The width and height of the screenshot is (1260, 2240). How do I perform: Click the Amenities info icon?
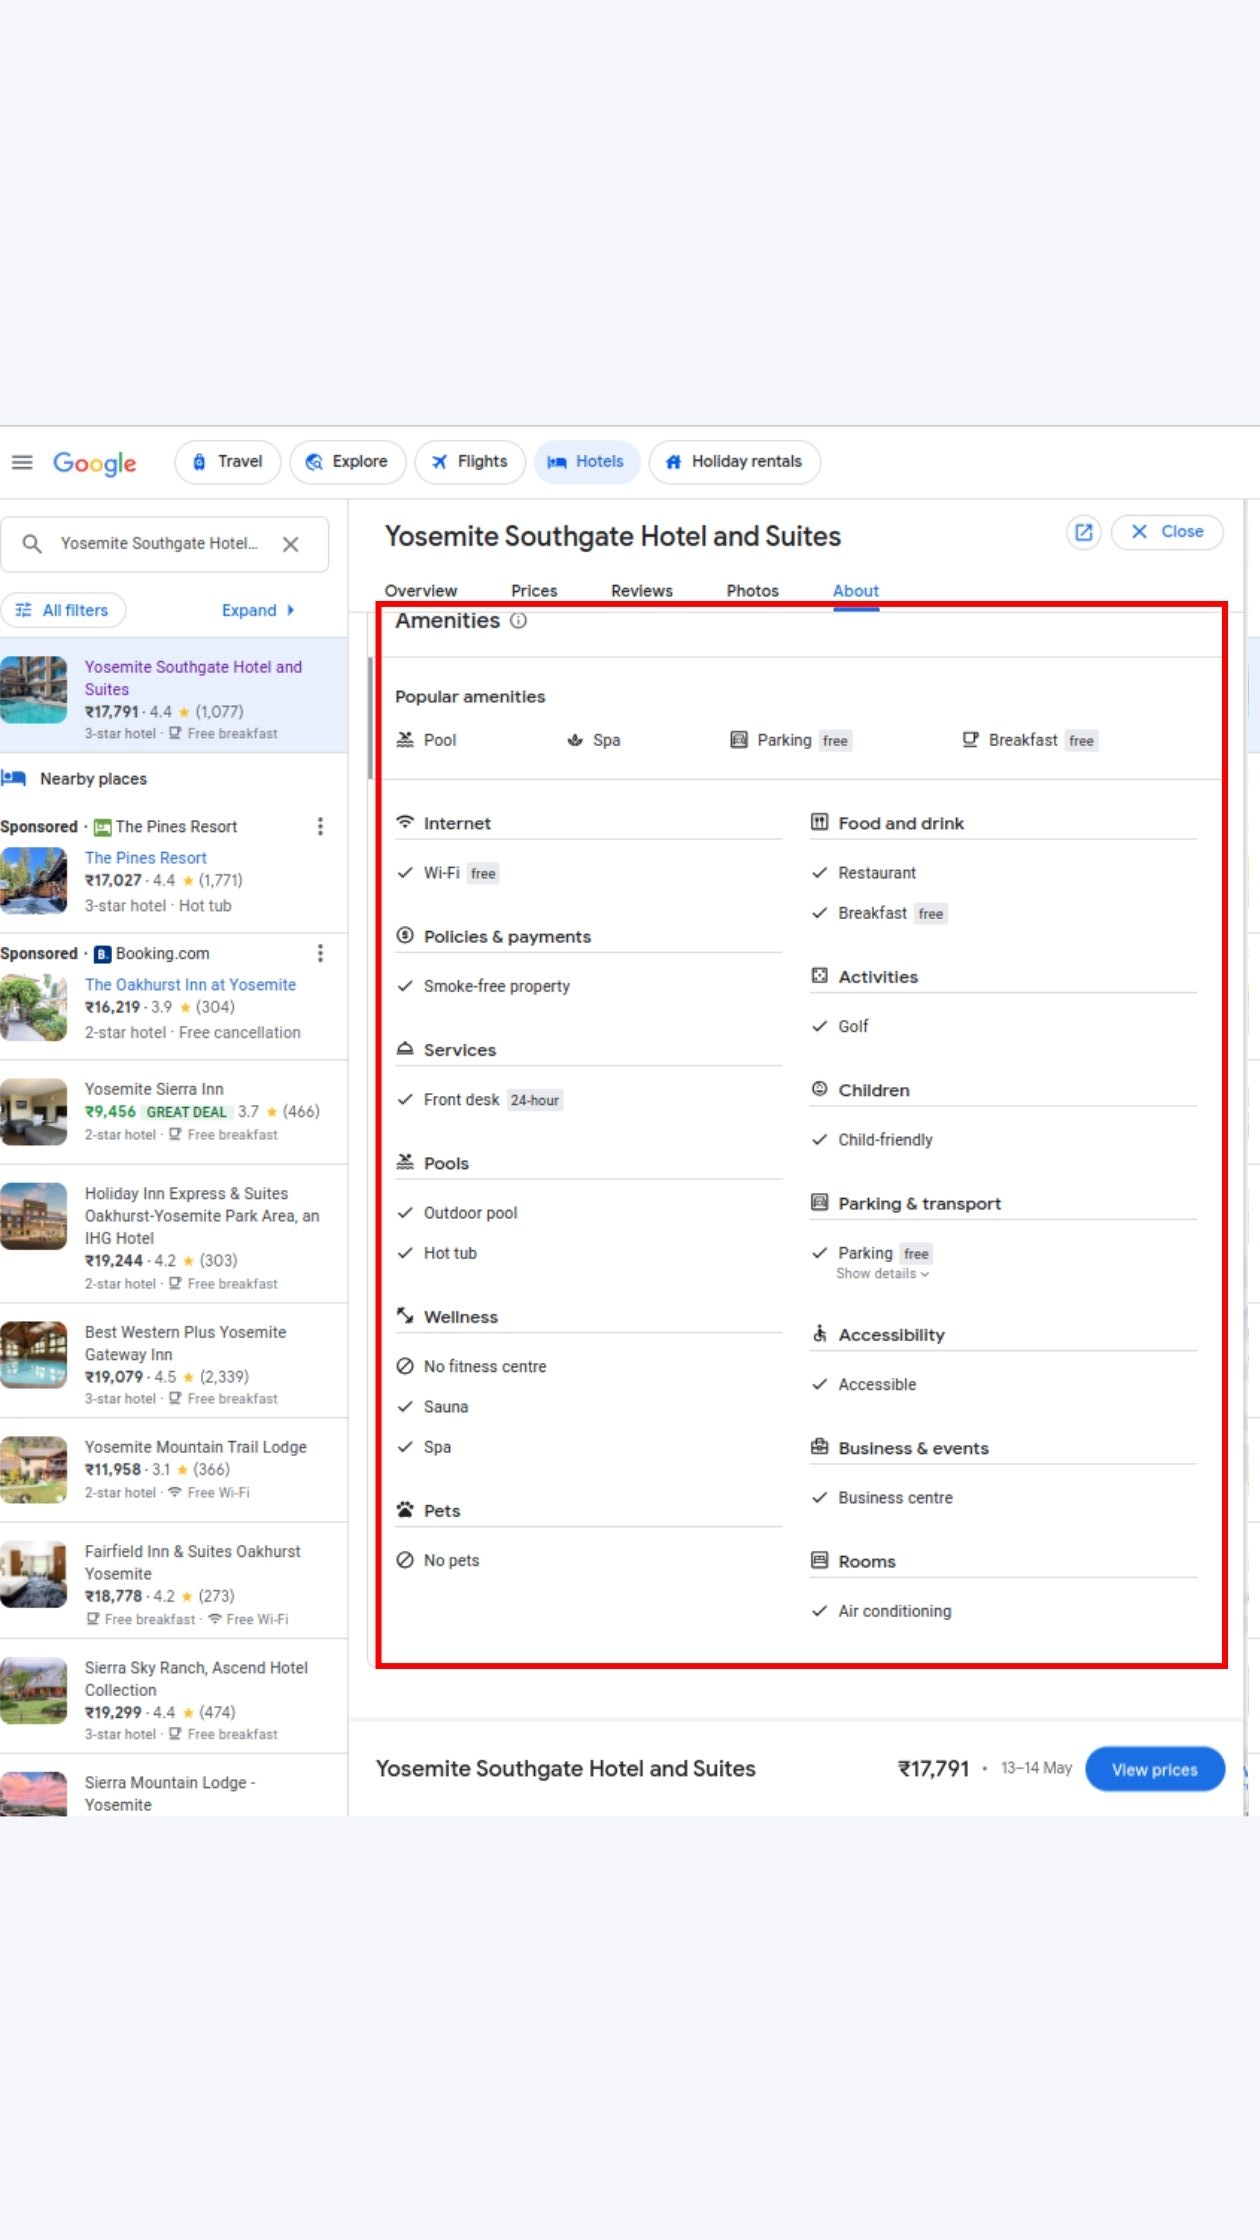click(x=518, y=621)
